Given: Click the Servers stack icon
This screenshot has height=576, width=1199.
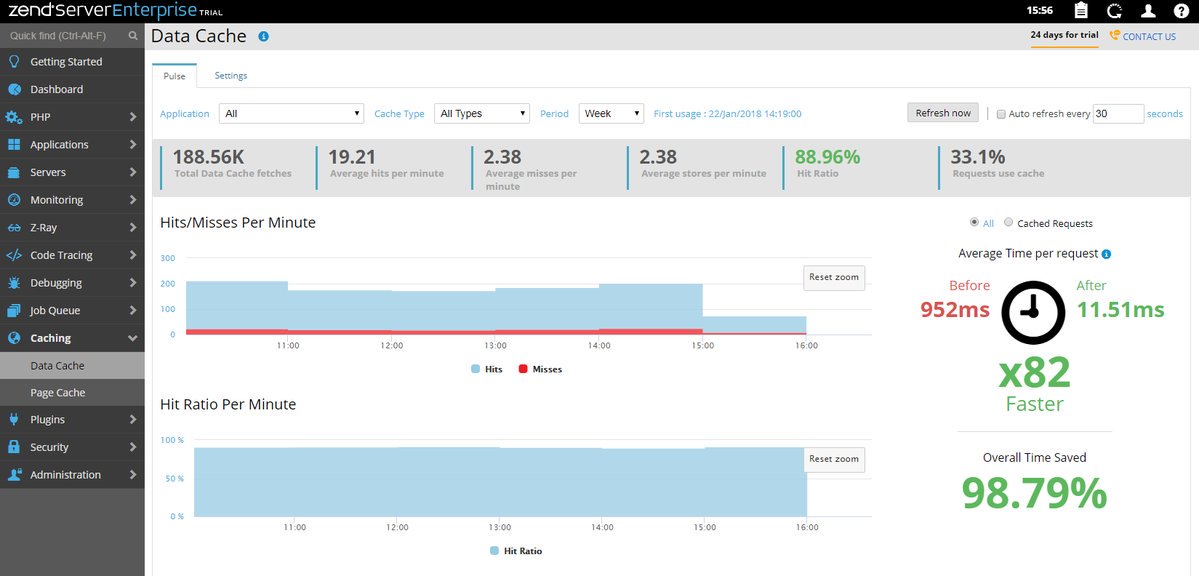Looking at the screenshot, I should [14, 172].
